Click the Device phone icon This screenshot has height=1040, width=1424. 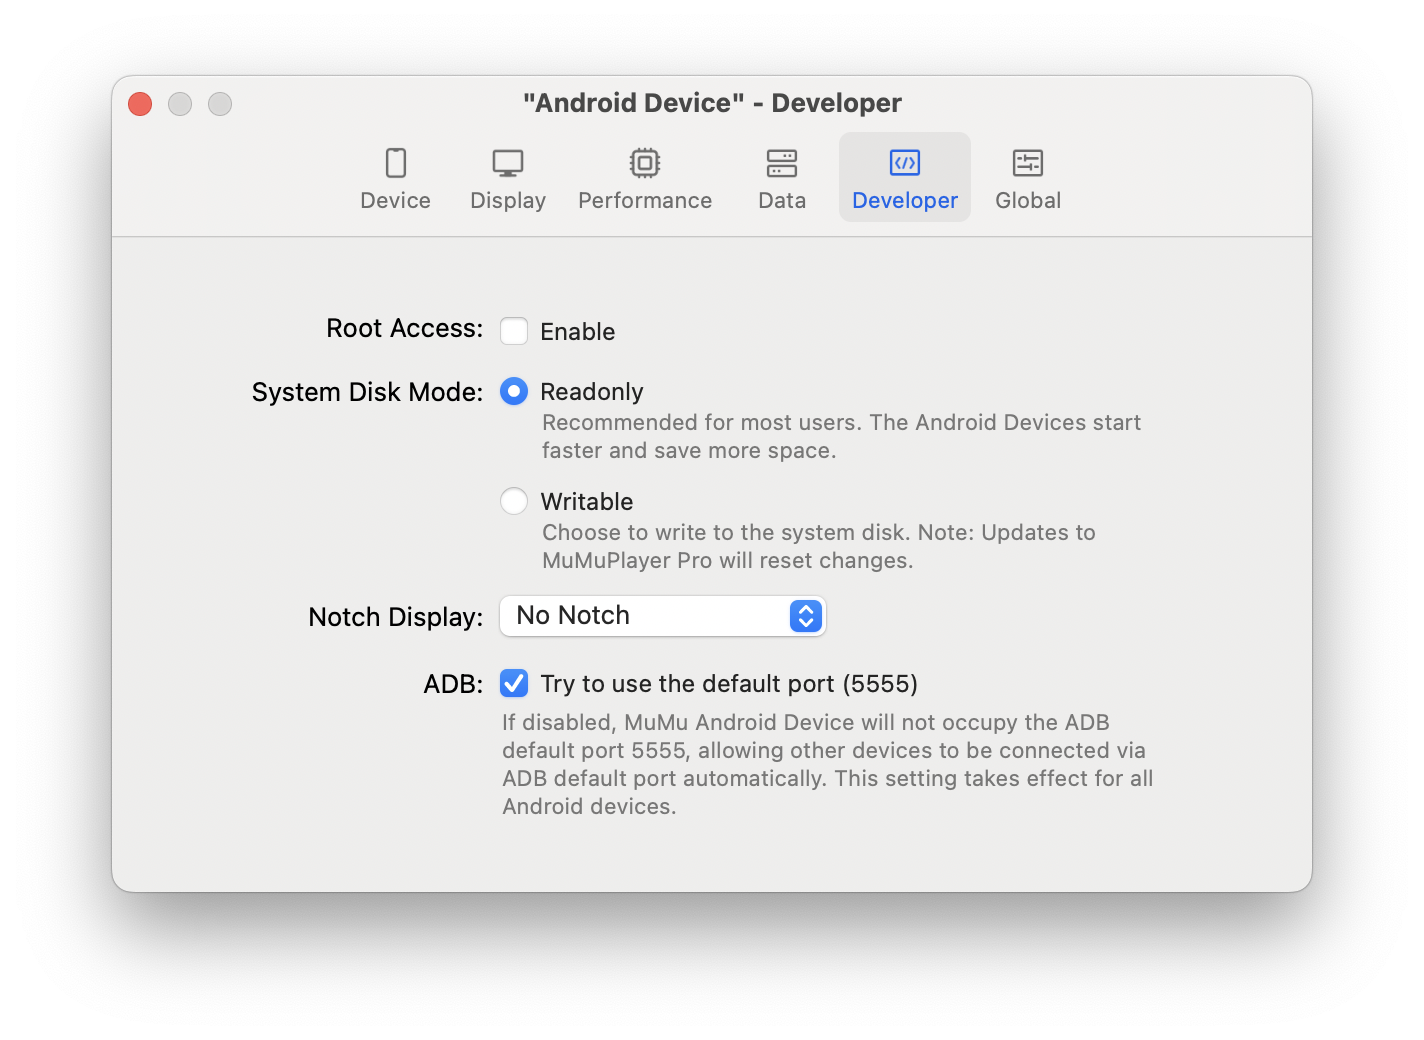tap(396, 163)
